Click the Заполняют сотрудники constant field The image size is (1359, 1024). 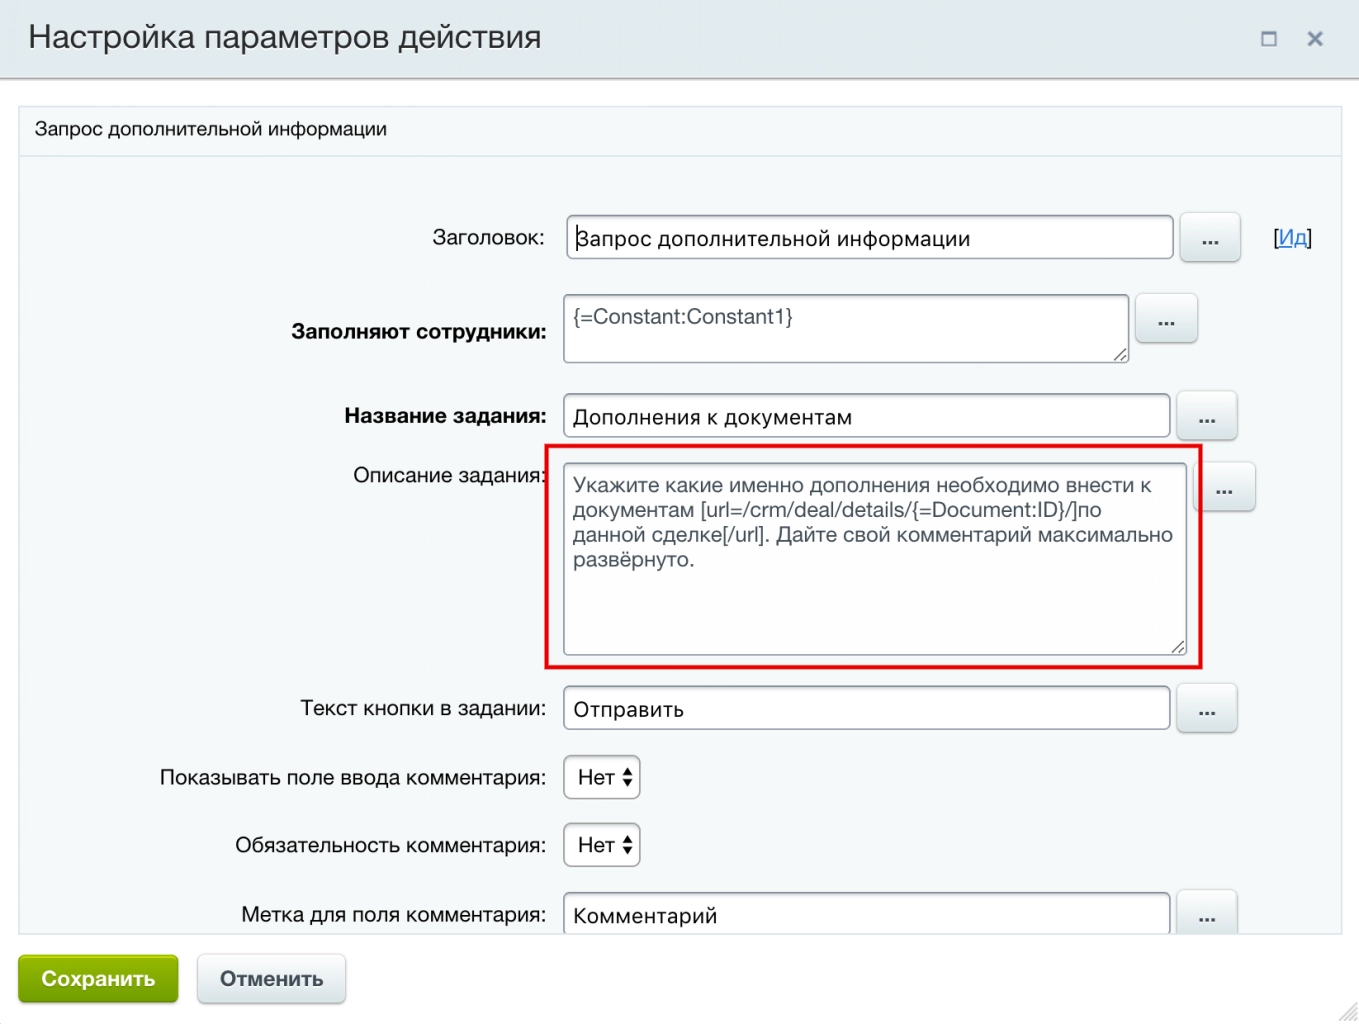point(845,328)
